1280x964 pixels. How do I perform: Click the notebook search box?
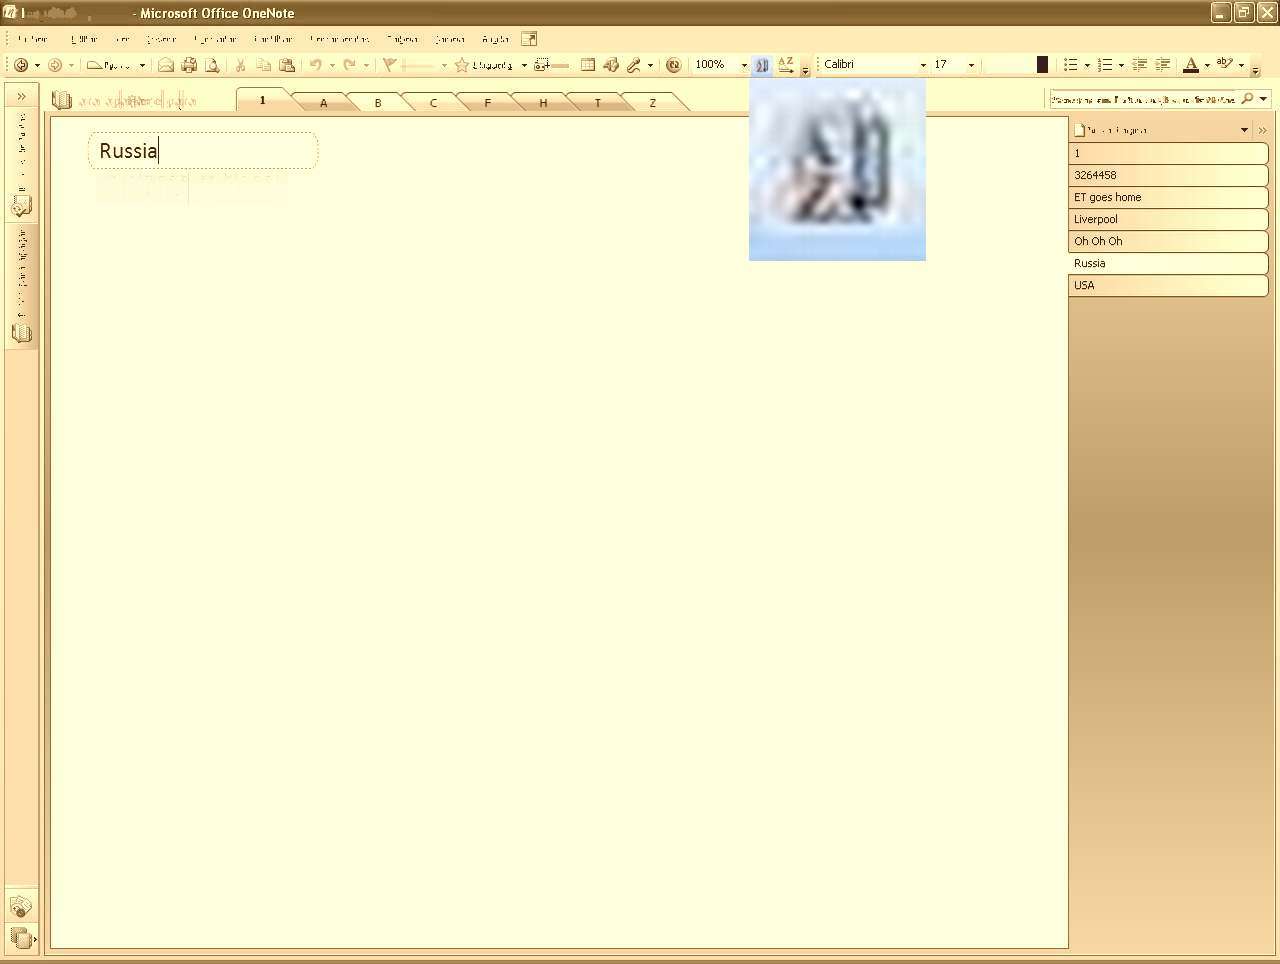(1143, 99)
